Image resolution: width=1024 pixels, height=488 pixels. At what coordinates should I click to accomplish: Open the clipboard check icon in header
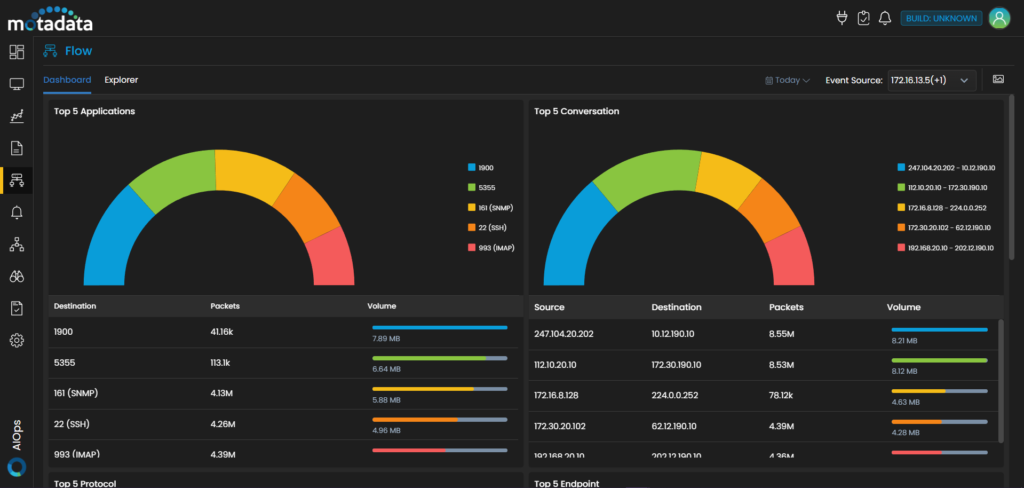[863, 18]
